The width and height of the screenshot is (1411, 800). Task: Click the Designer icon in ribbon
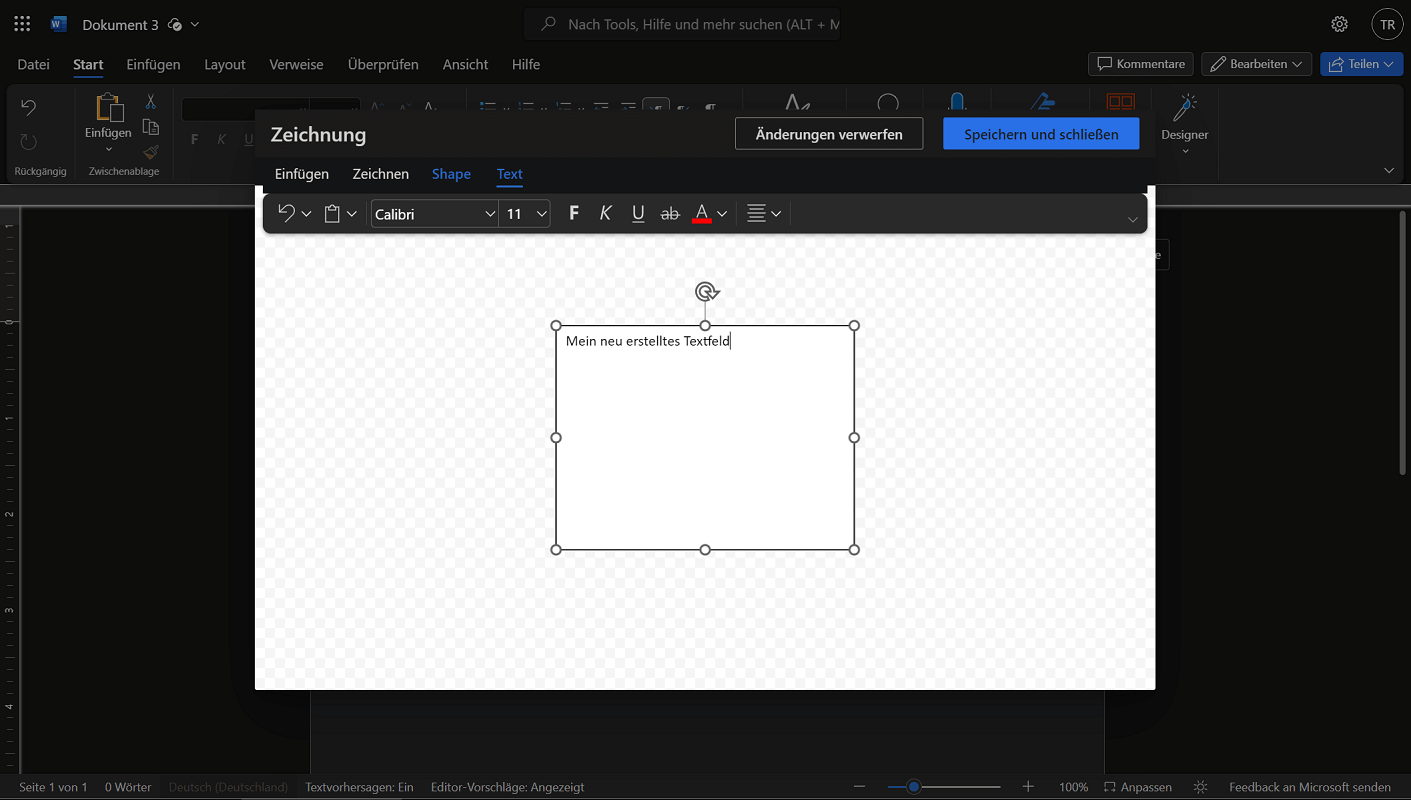(1185, 107)
